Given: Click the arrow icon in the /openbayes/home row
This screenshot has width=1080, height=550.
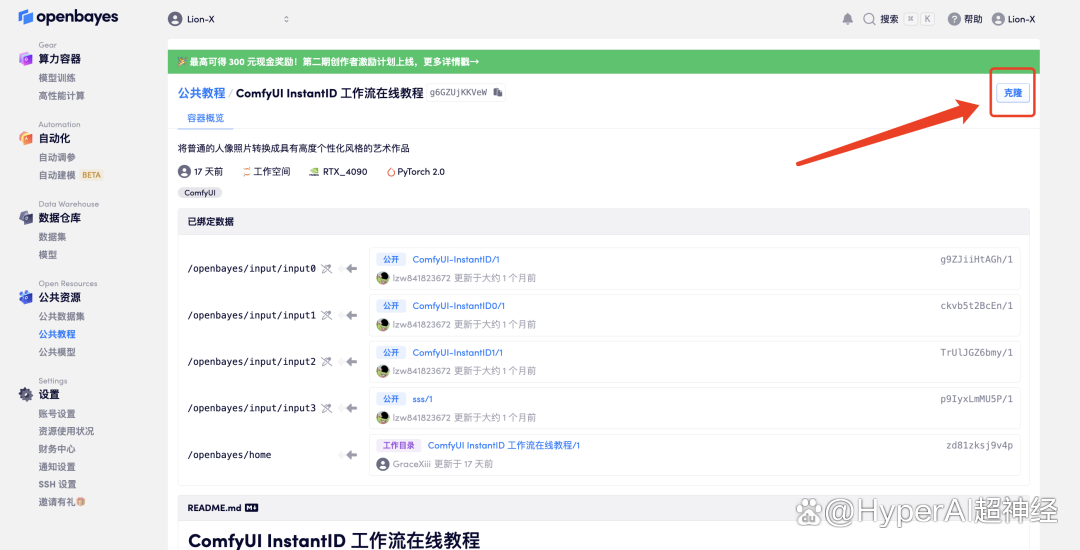Looking at the screenshot, I should point(351,455).
